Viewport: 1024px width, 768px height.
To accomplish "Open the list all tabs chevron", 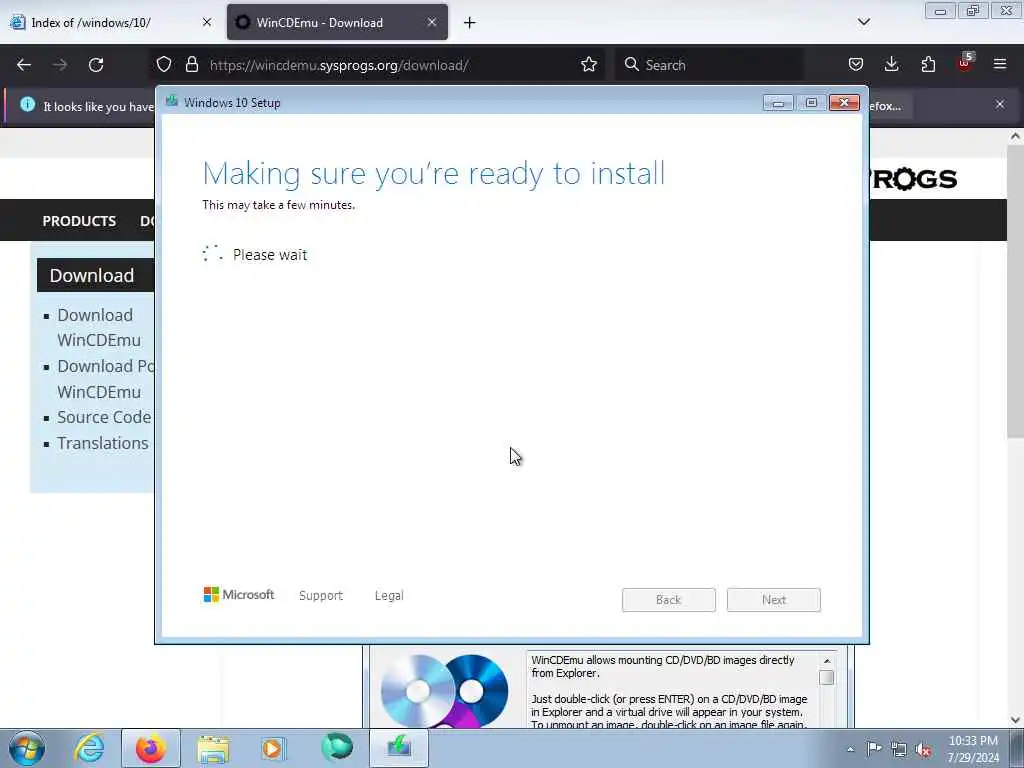I will click(863, 22).
